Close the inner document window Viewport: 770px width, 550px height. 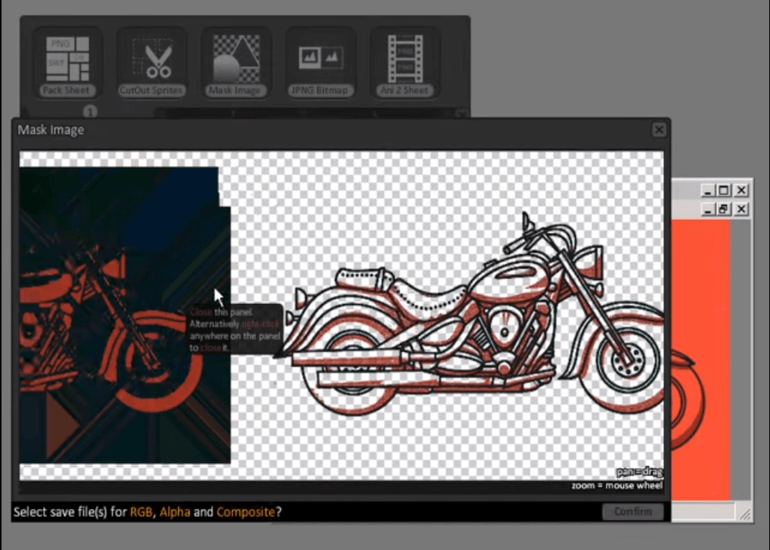tap(741, 209)
